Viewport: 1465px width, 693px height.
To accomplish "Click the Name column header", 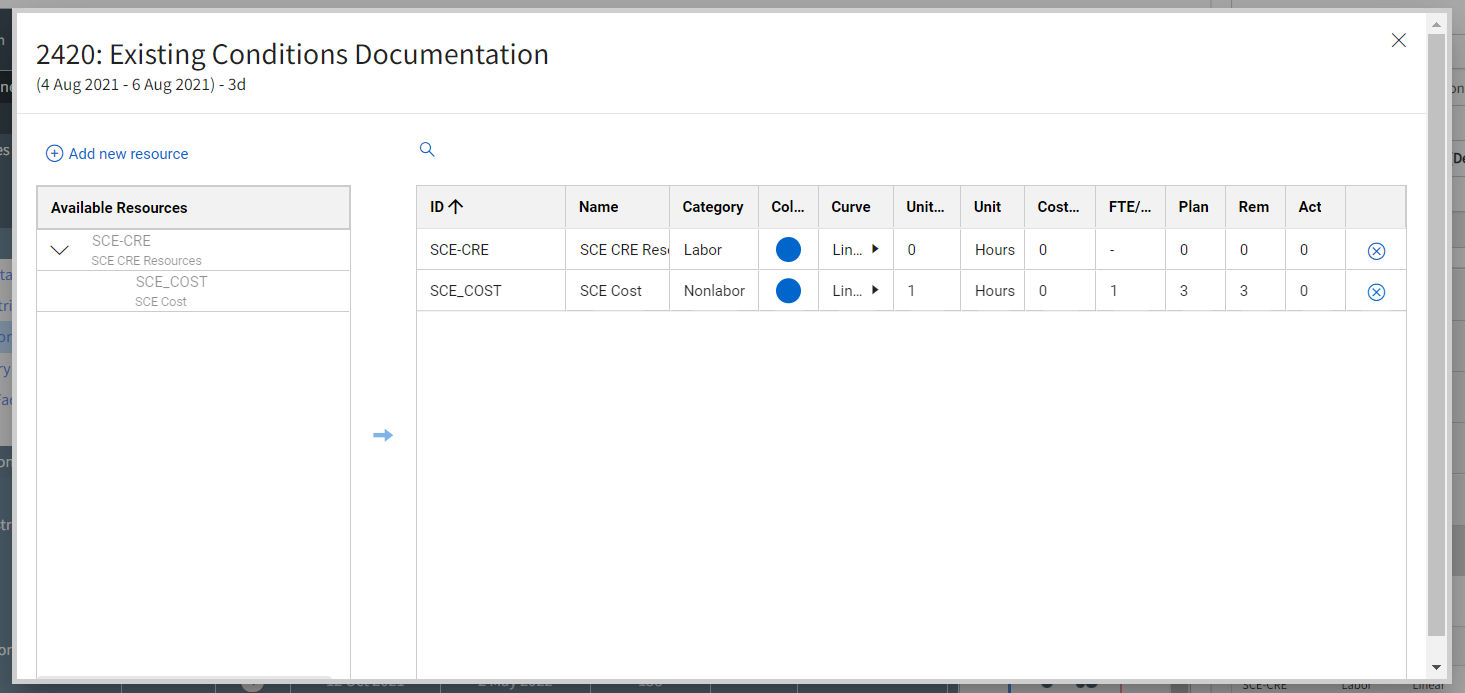I will click(598, 207).
